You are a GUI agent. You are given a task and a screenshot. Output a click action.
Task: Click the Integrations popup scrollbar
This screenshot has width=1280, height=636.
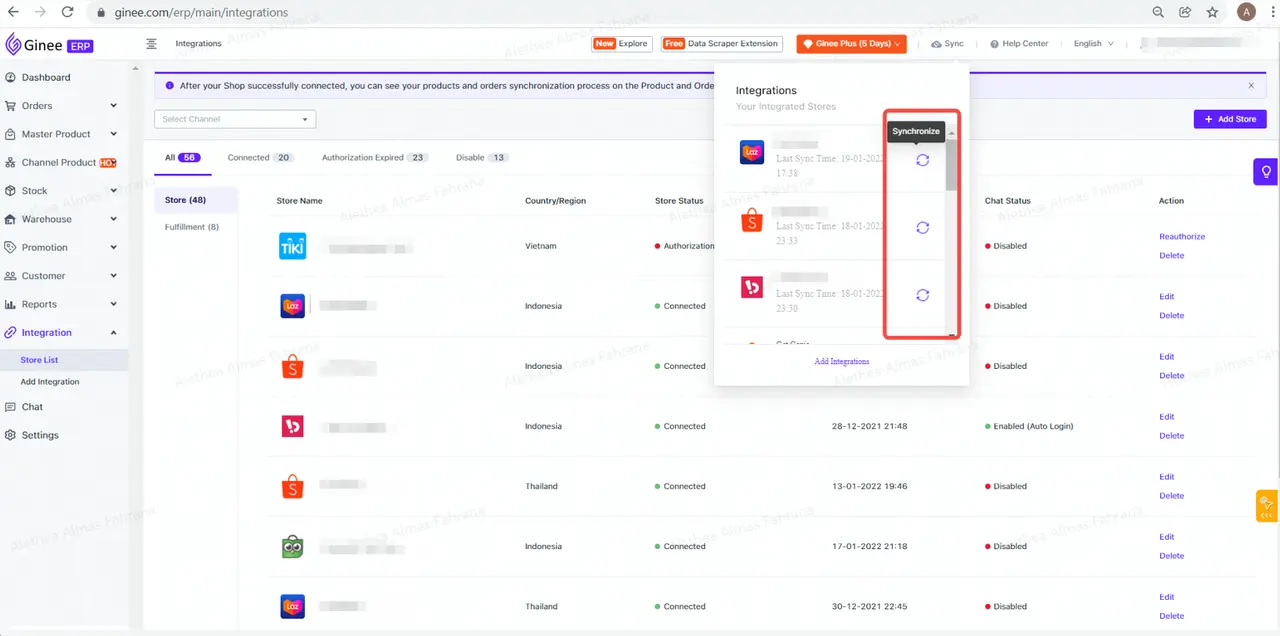coord(952,165)
